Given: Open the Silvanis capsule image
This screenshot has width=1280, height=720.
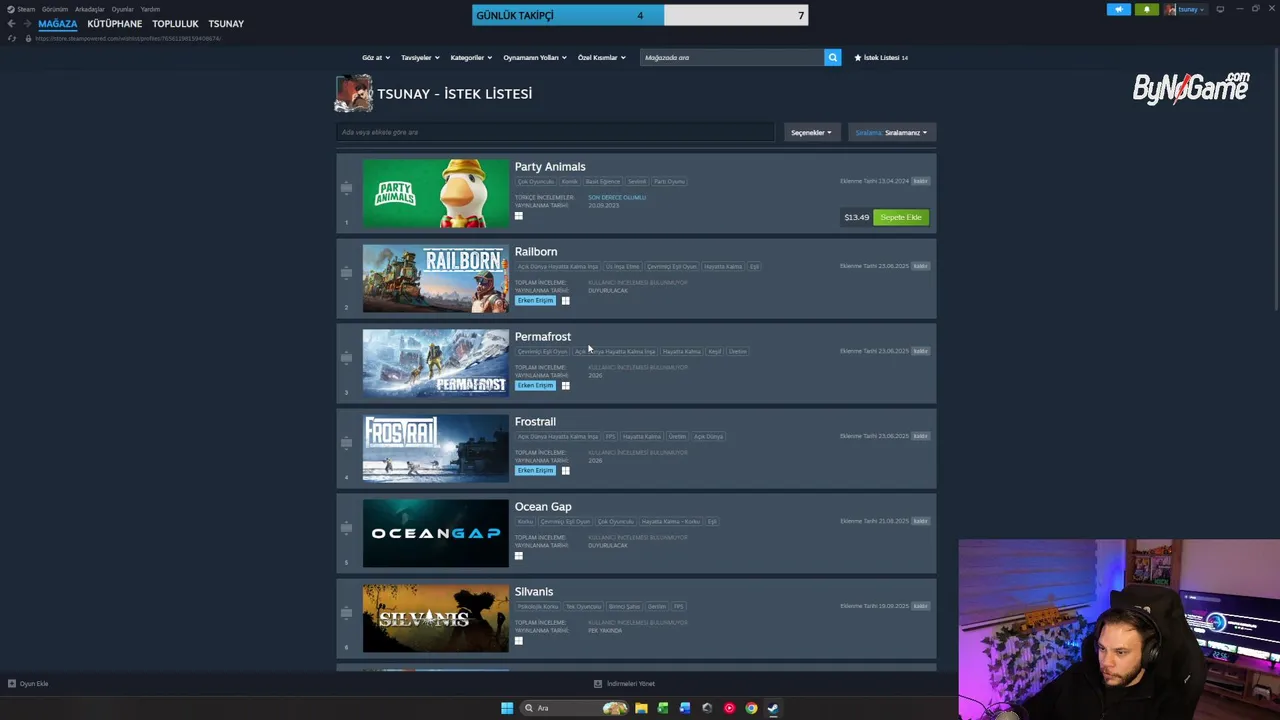Looking at the screenshot, I should pos(435,618).
